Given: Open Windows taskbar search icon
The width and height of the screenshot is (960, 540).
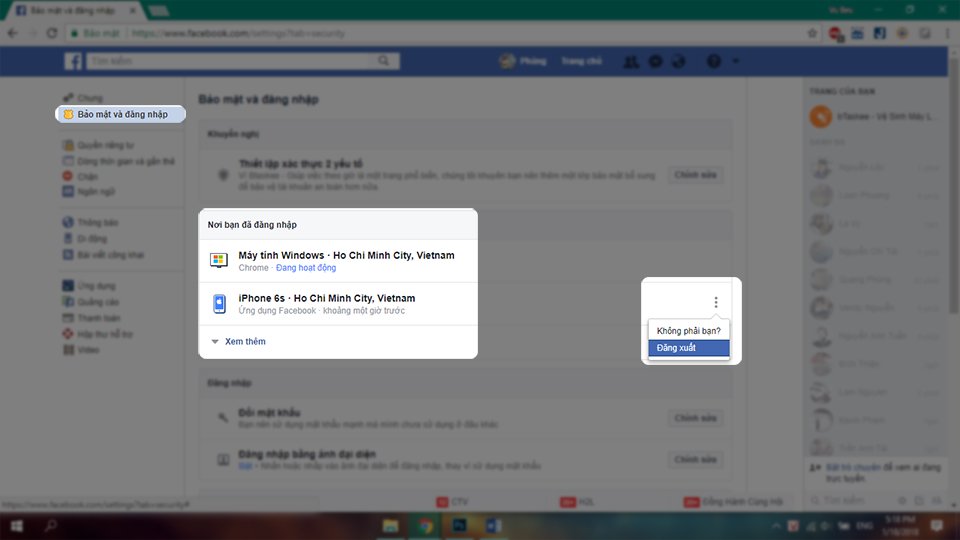Looking at the screenshot, I should 51,526.
